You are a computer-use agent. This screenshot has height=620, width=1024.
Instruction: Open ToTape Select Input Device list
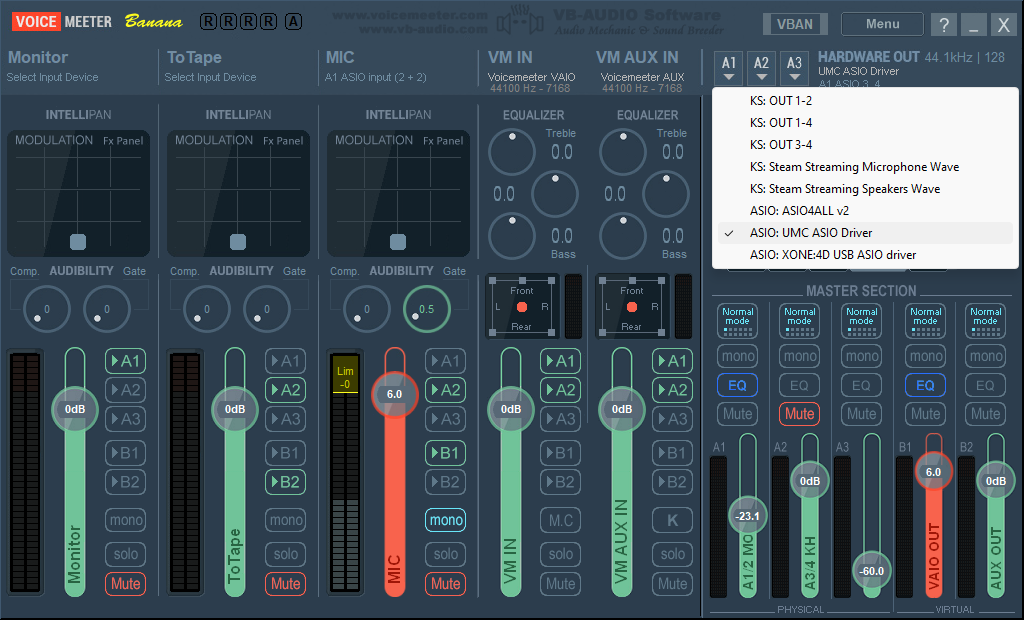[210, 77]
